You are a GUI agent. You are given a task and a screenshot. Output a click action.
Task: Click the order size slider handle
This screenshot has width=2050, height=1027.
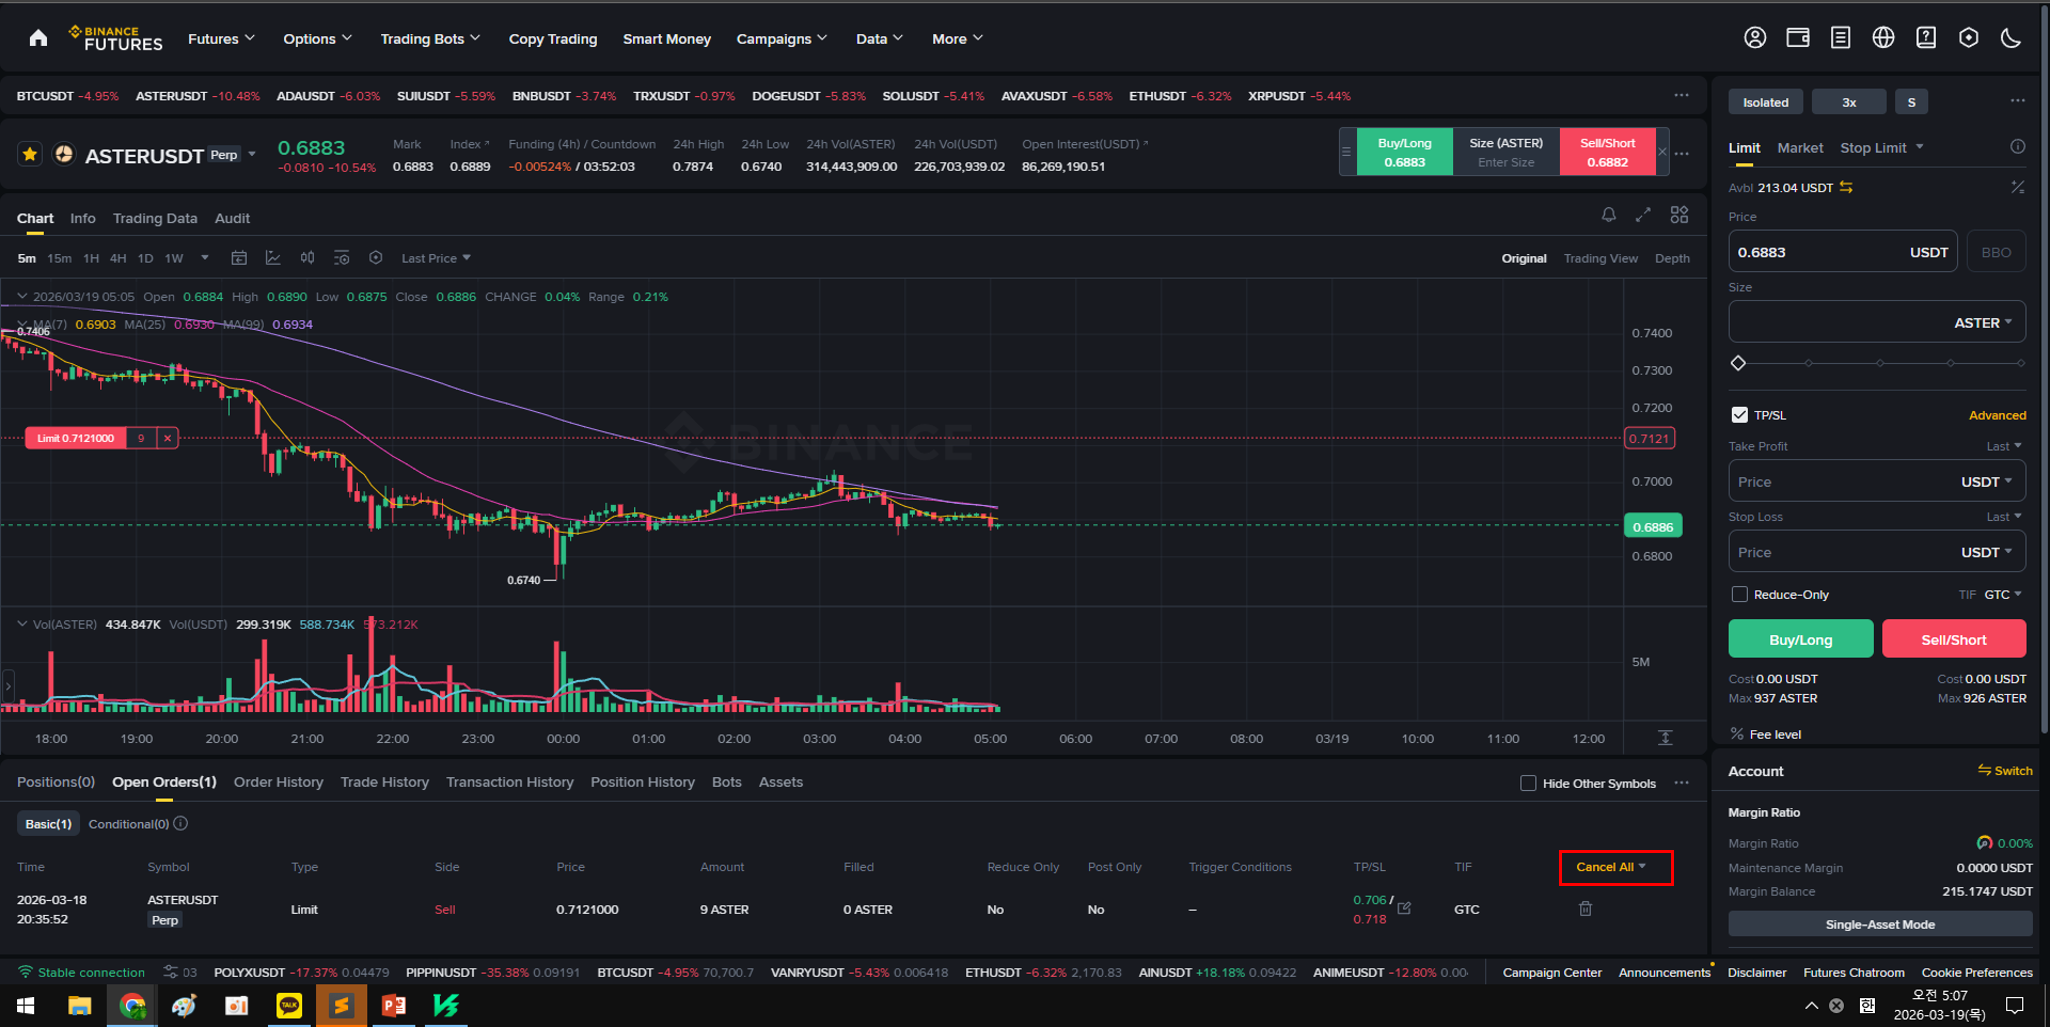[1738, 363]
